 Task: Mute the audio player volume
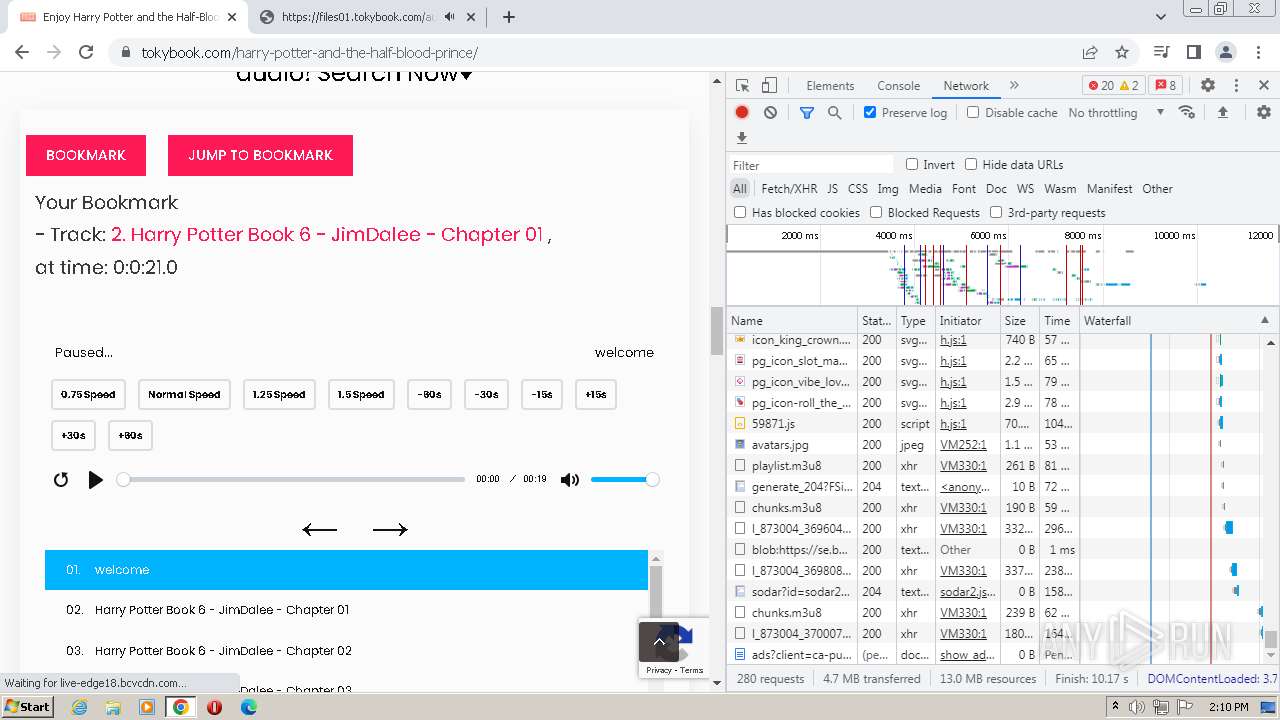(x=570, y=480)
